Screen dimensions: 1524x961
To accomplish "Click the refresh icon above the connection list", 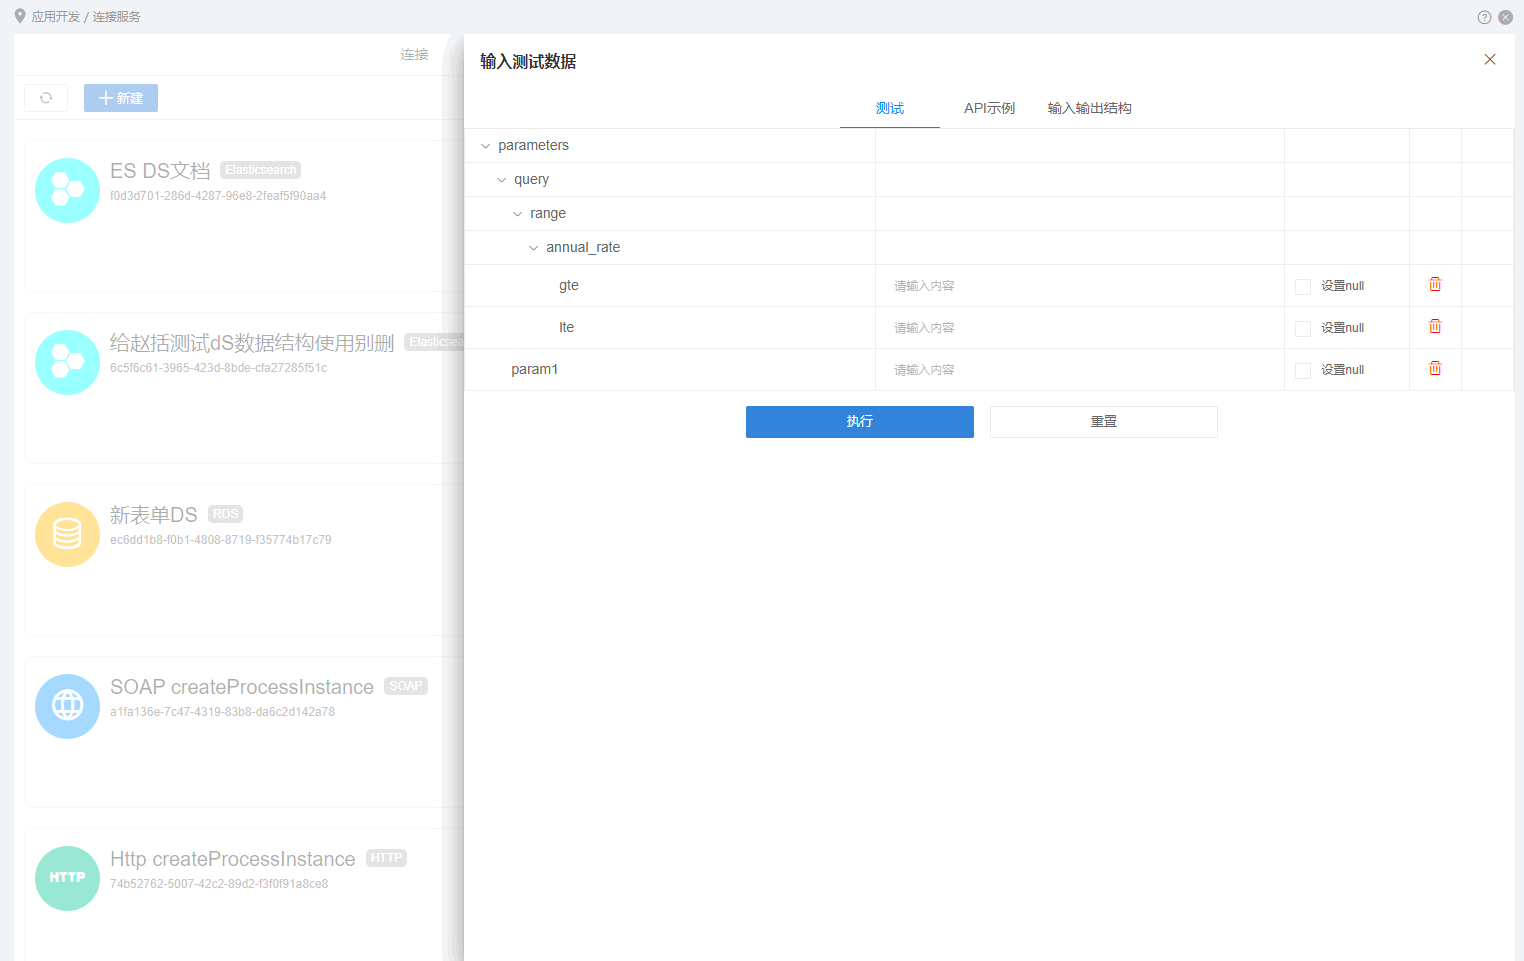I will point(45,97).
